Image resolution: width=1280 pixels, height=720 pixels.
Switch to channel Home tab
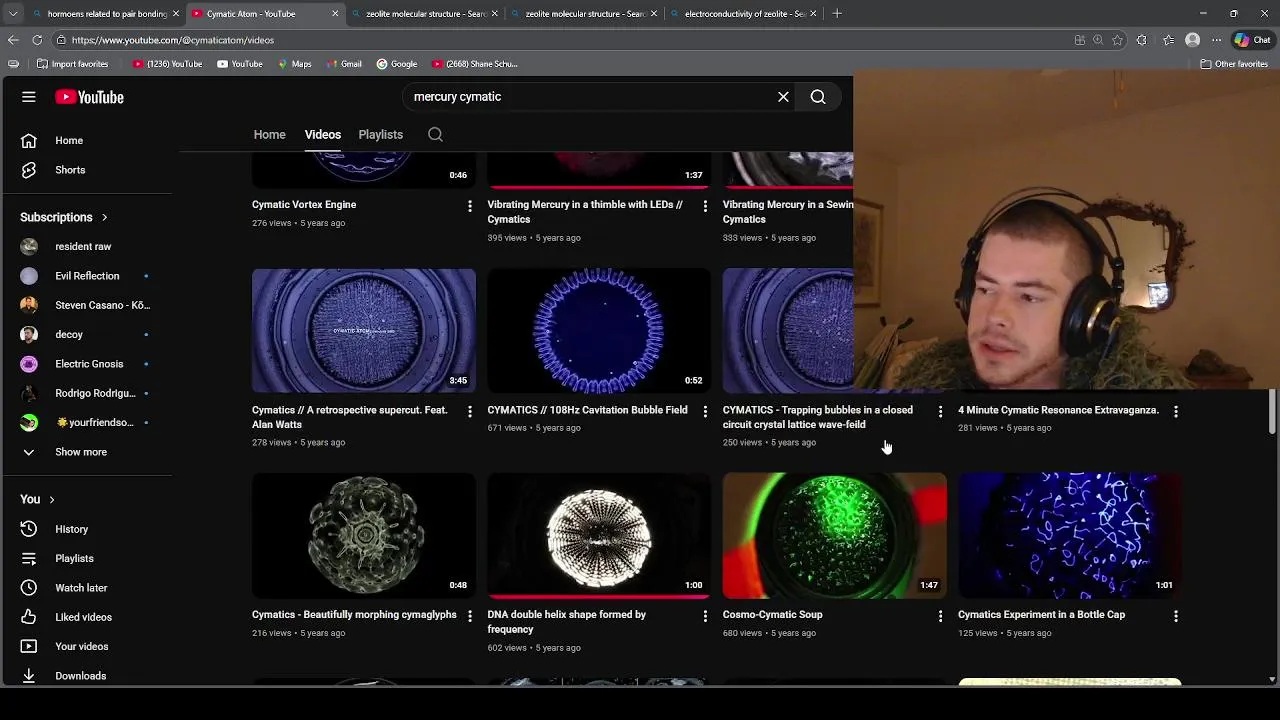pyautogui.click(x=269, y=134)
